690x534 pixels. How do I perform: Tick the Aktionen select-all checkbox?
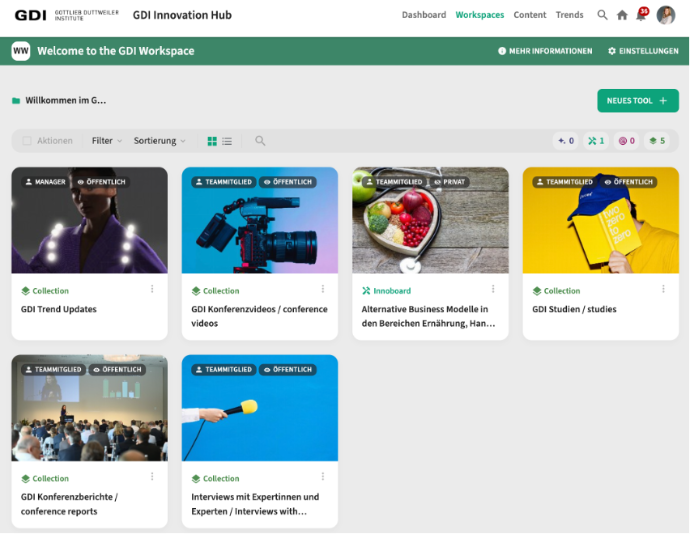27,141
